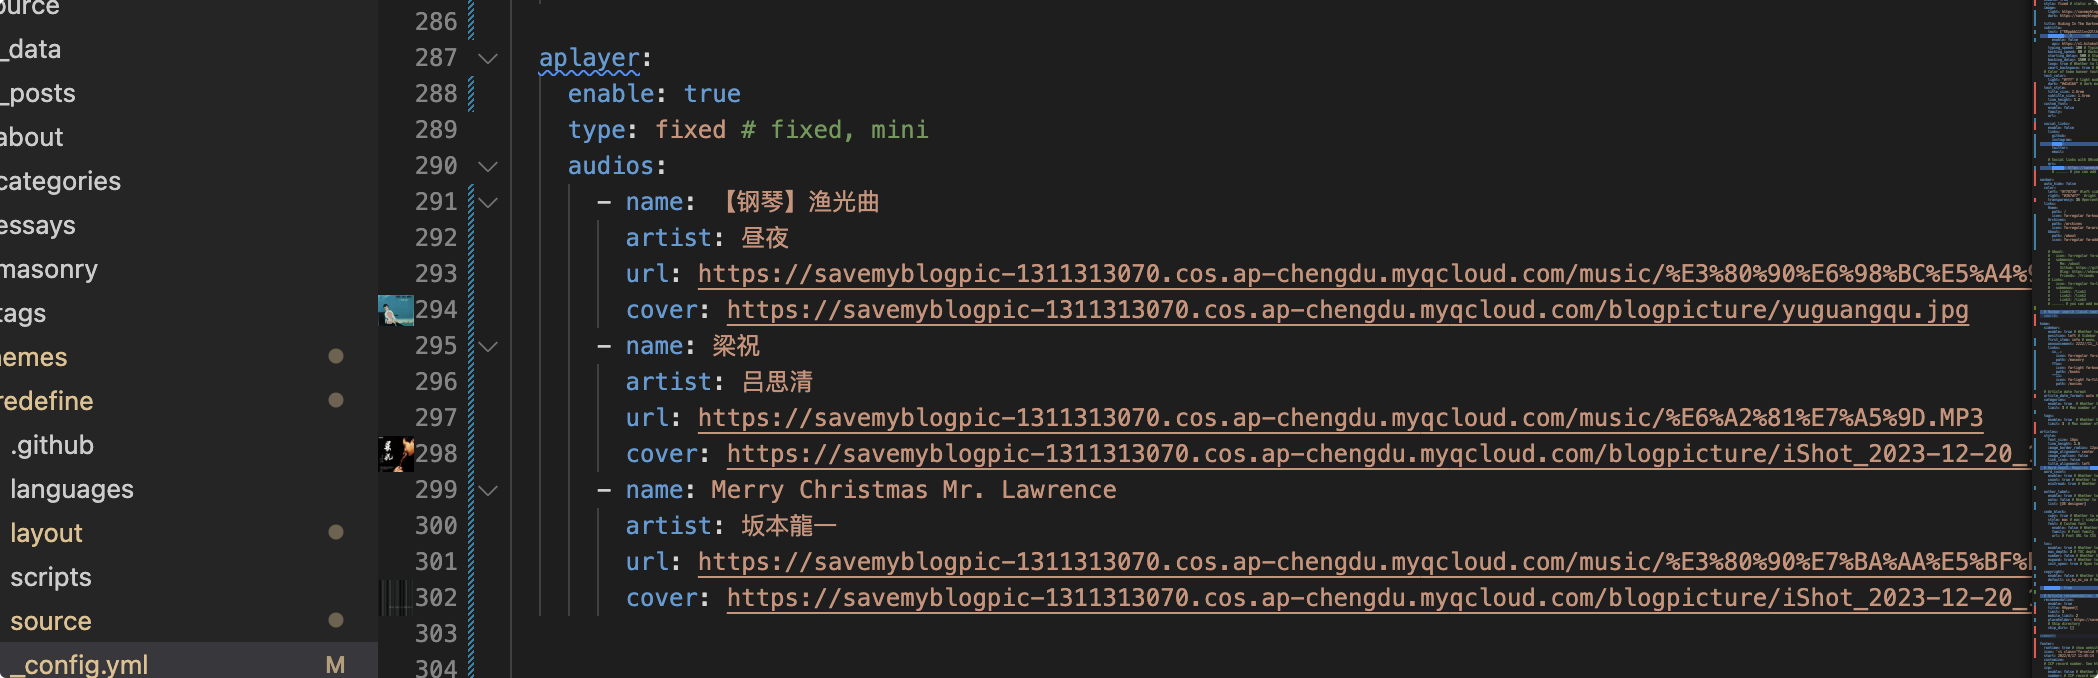This screenshot has width=2098, height=678.
Task: Click the M status badge on _config.yml
Action: pos(335,665)
